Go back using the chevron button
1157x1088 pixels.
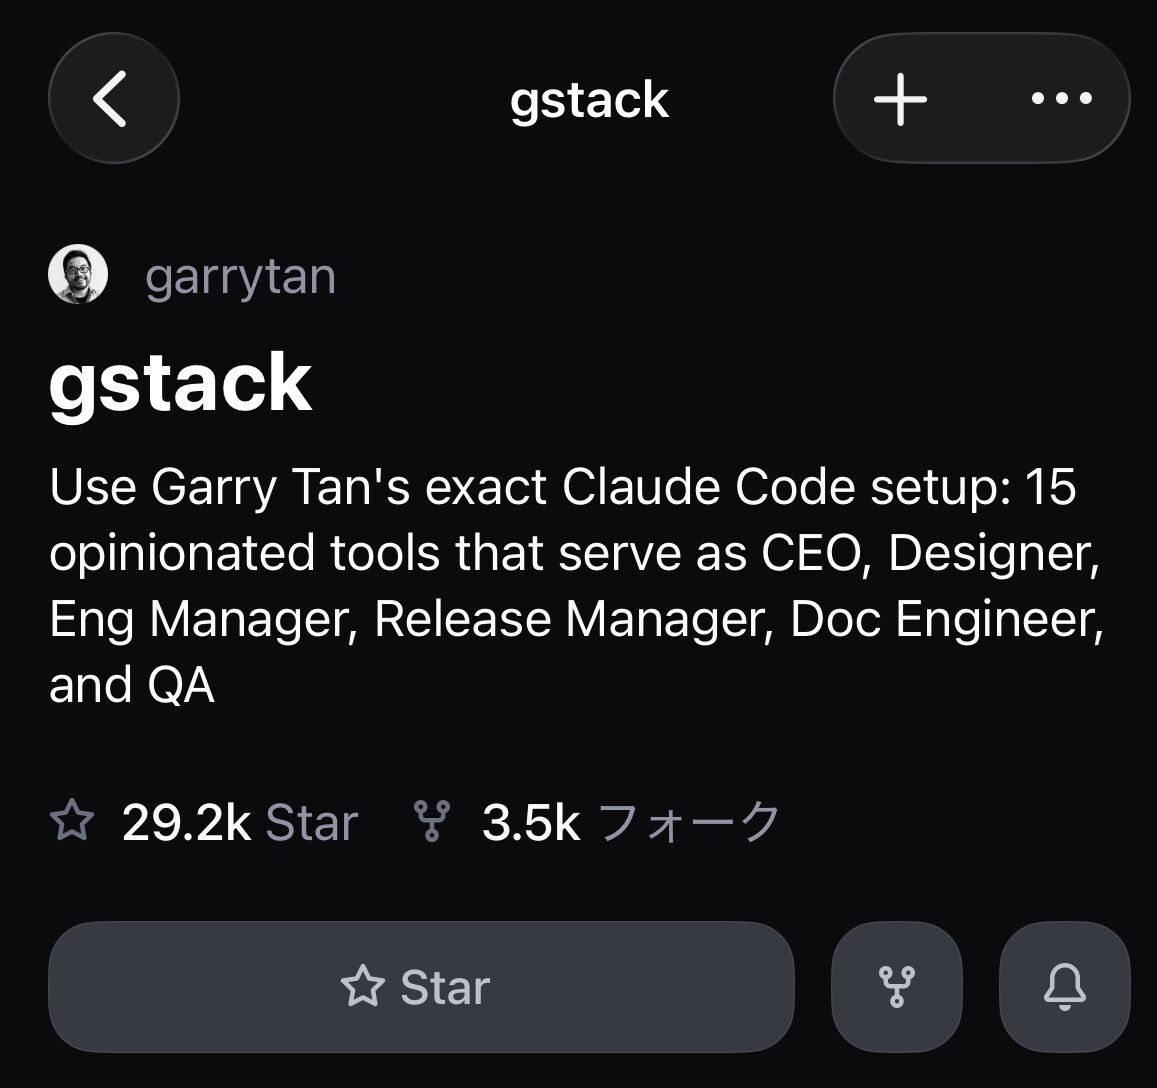point(113,98)
